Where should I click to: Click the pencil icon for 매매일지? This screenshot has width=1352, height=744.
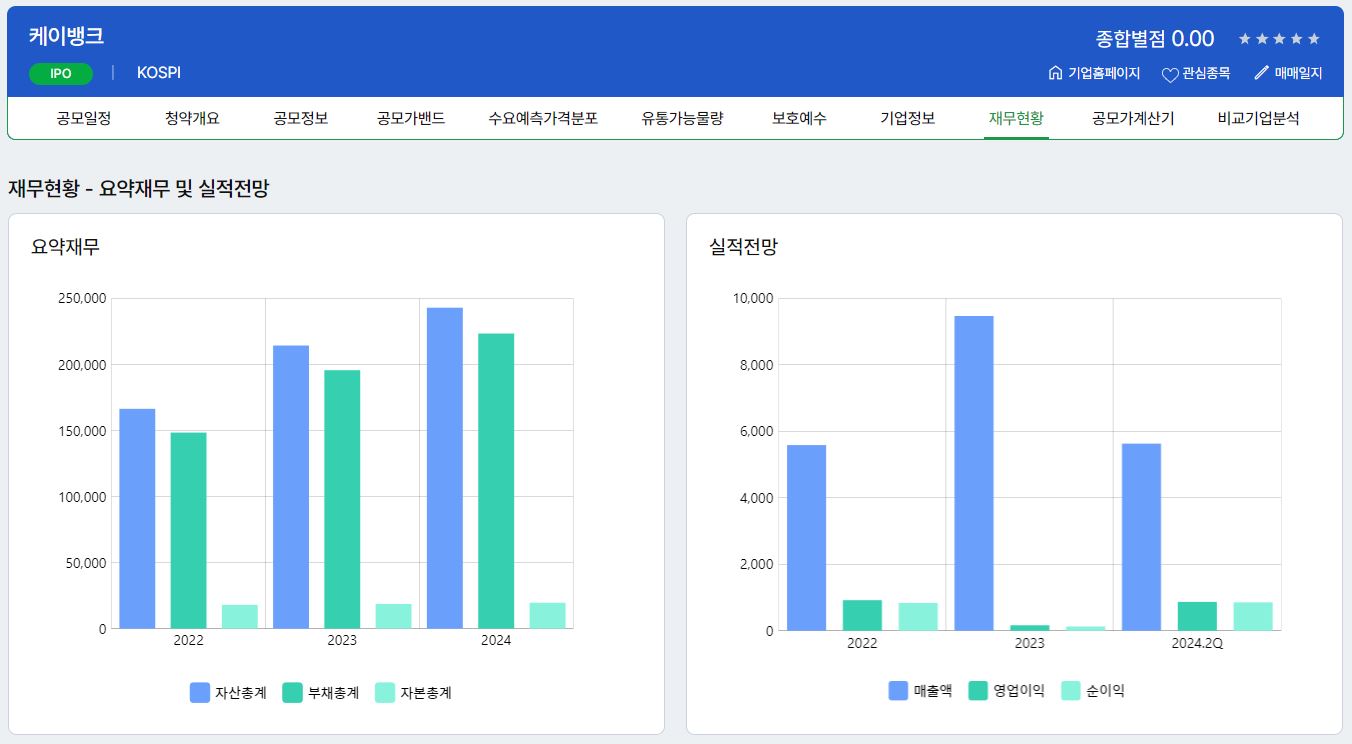tap(1261, 73)
